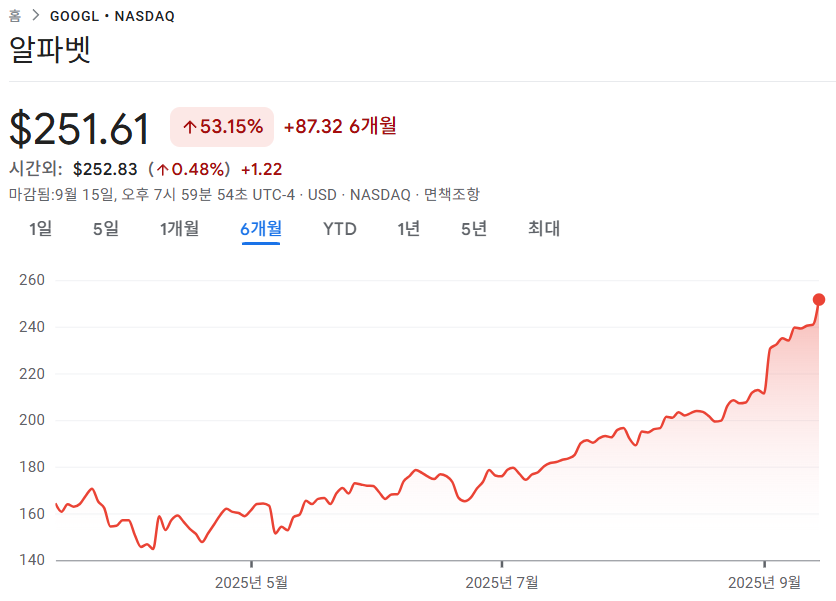The width and height of the screenshot is (836, 601).
Task: Click the $251.61 current price
Action: point(80,129)
